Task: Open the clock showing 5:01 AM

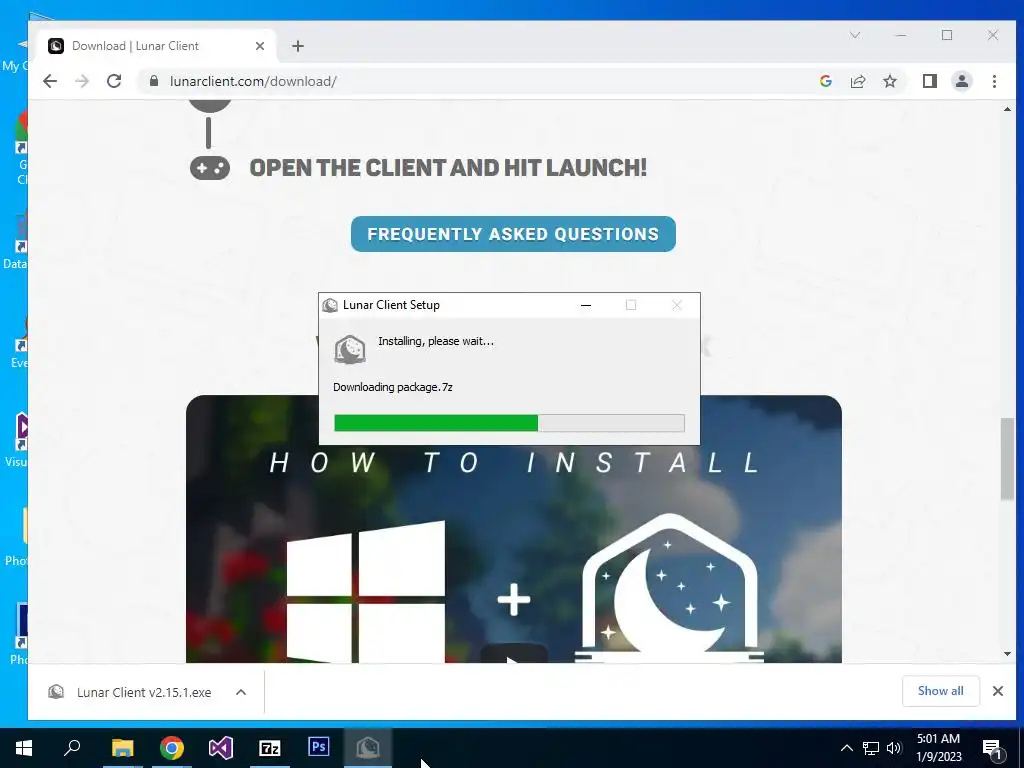Action: click(x=938, y=748)
